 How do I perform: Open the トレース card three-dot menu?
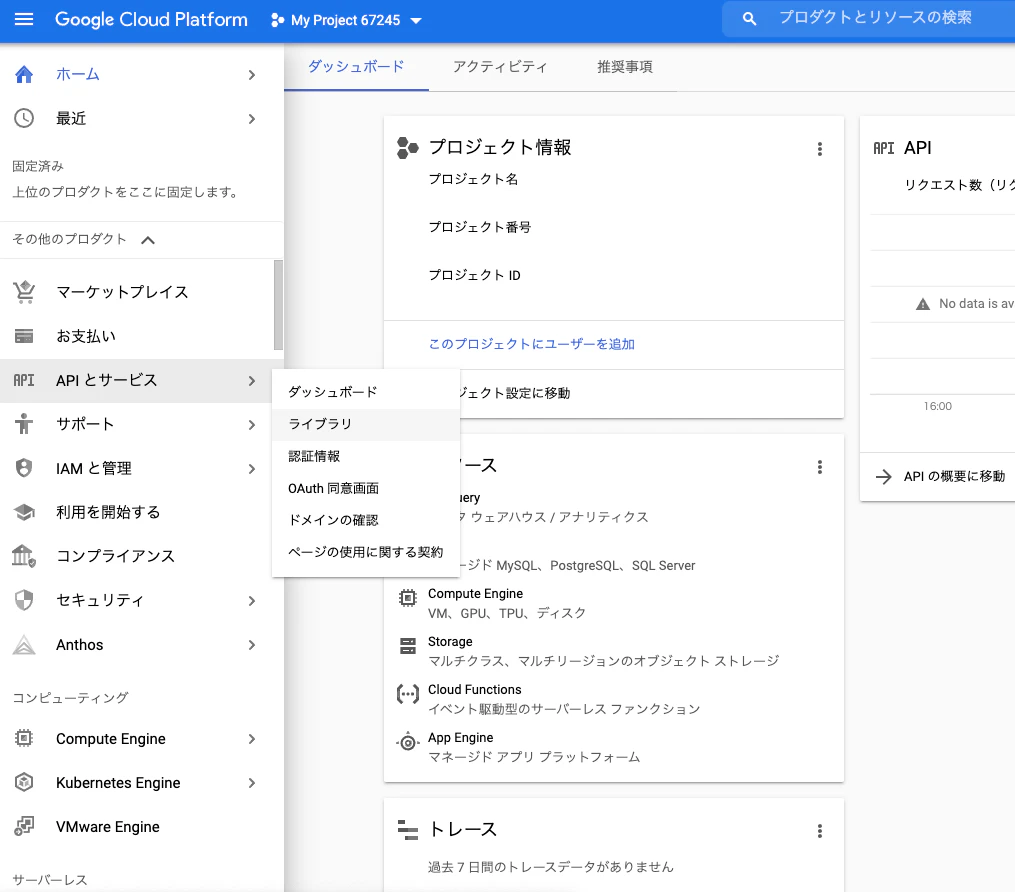(x=820, y=831)
